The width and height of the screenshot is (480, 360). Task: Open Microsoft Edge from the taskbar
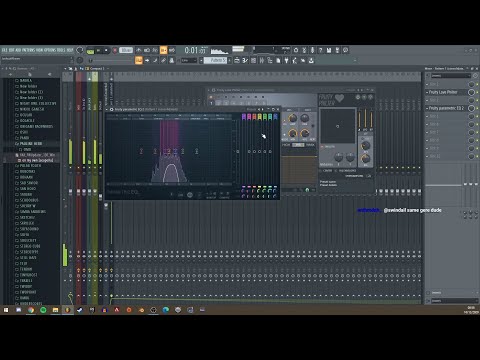coord(166,310)
